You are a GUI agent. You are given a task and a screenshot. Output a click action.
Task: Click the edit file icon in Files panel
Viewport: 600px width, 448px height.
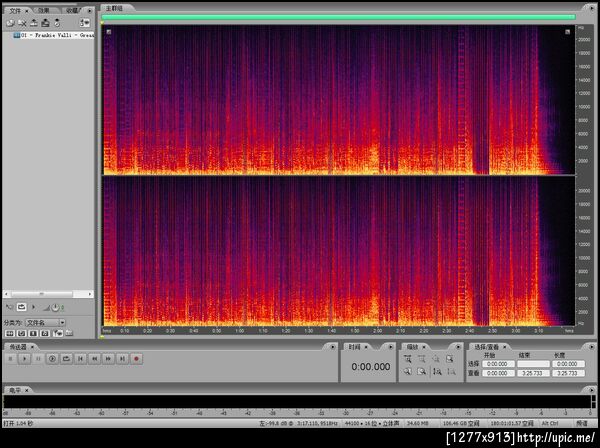[x=46, y=23]
